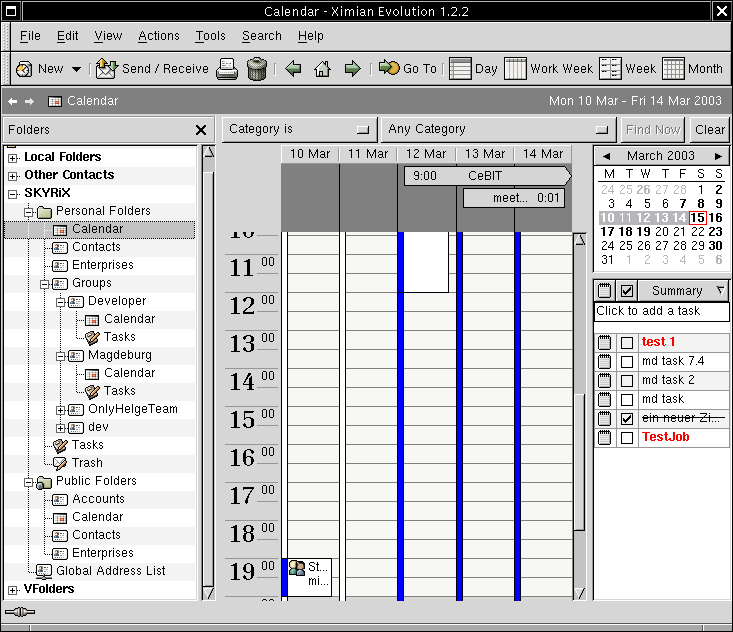
Task: Open the Search menu
Action: (262, 36)
